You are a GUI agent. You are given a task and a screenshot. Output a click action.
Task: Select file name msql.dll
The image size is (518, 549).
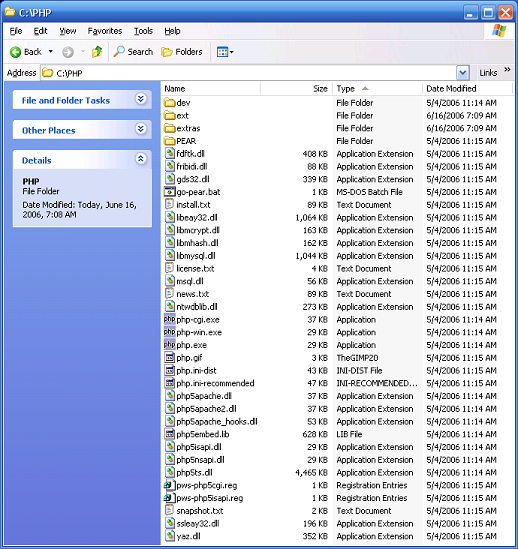190,281
